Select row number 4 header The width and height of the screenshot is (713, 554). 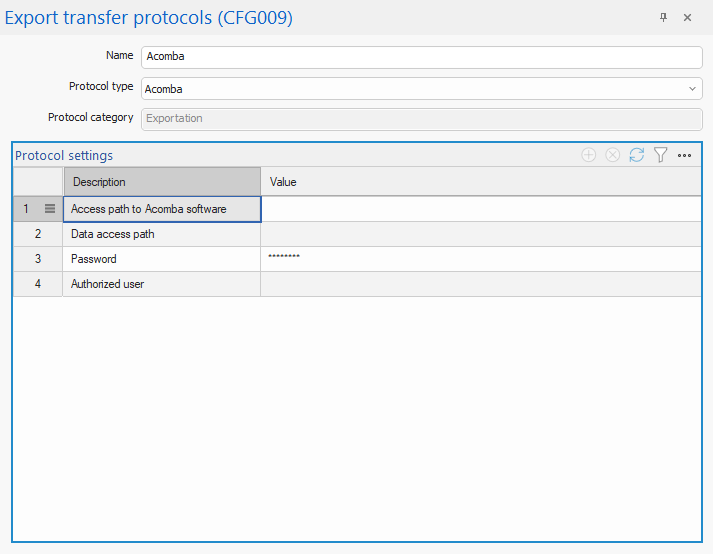(x=38, y=284)
